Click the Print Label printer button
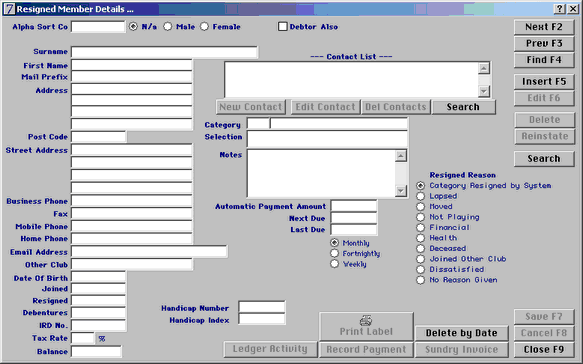 (x=366, y=326)
